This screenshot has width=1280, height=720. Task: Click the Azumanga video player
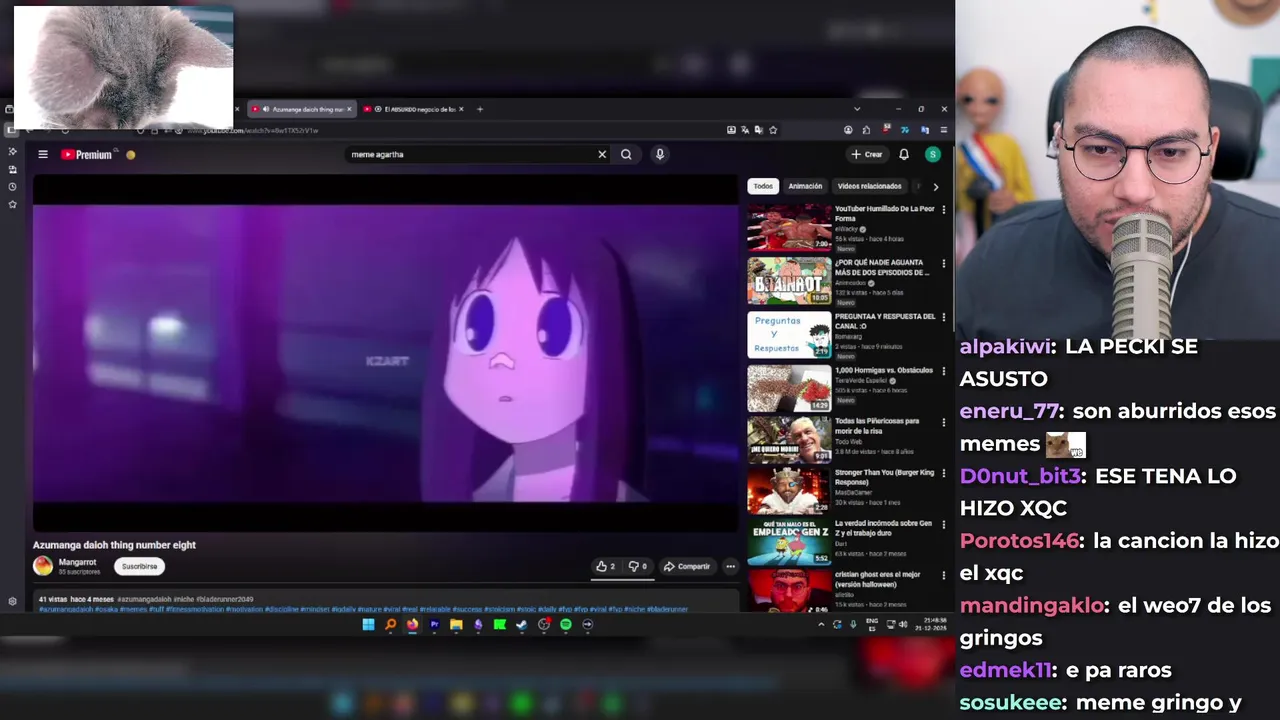click(385, 353)
